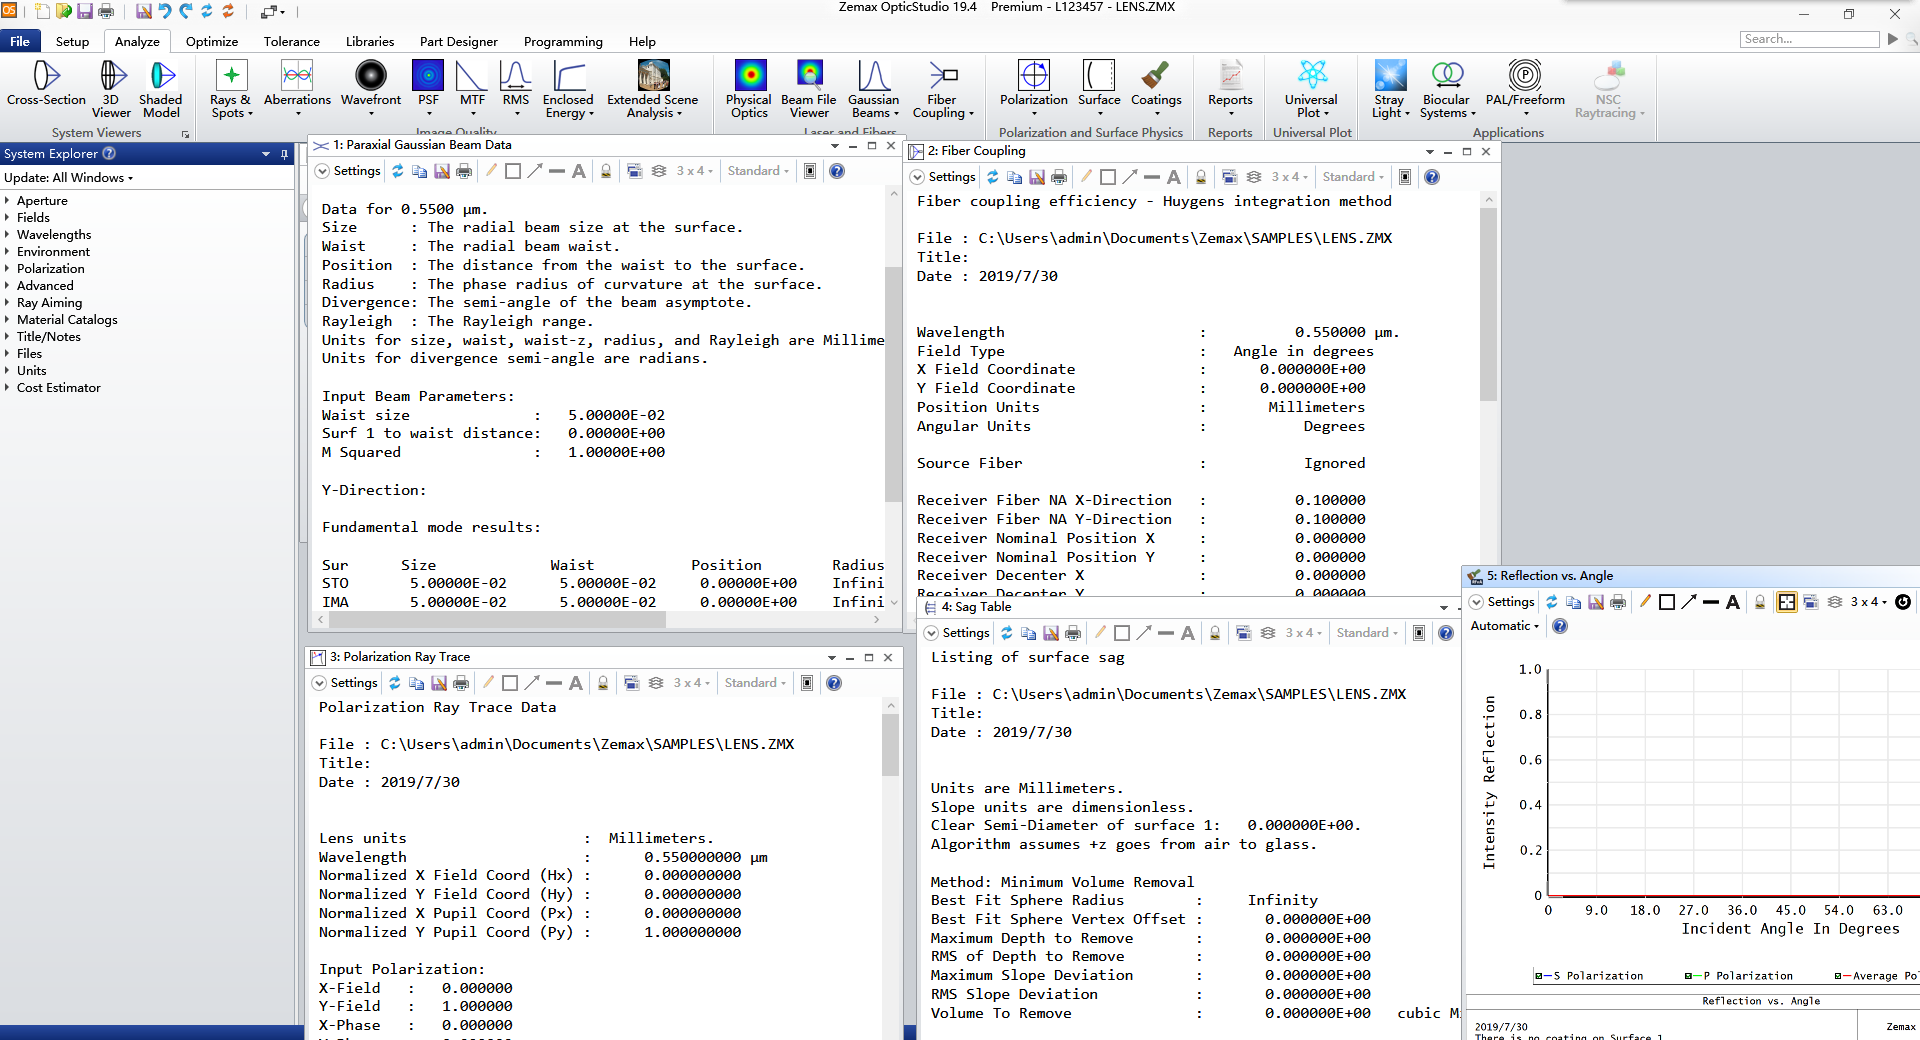Open the Cross-Section viewer

tap(46, 84)
